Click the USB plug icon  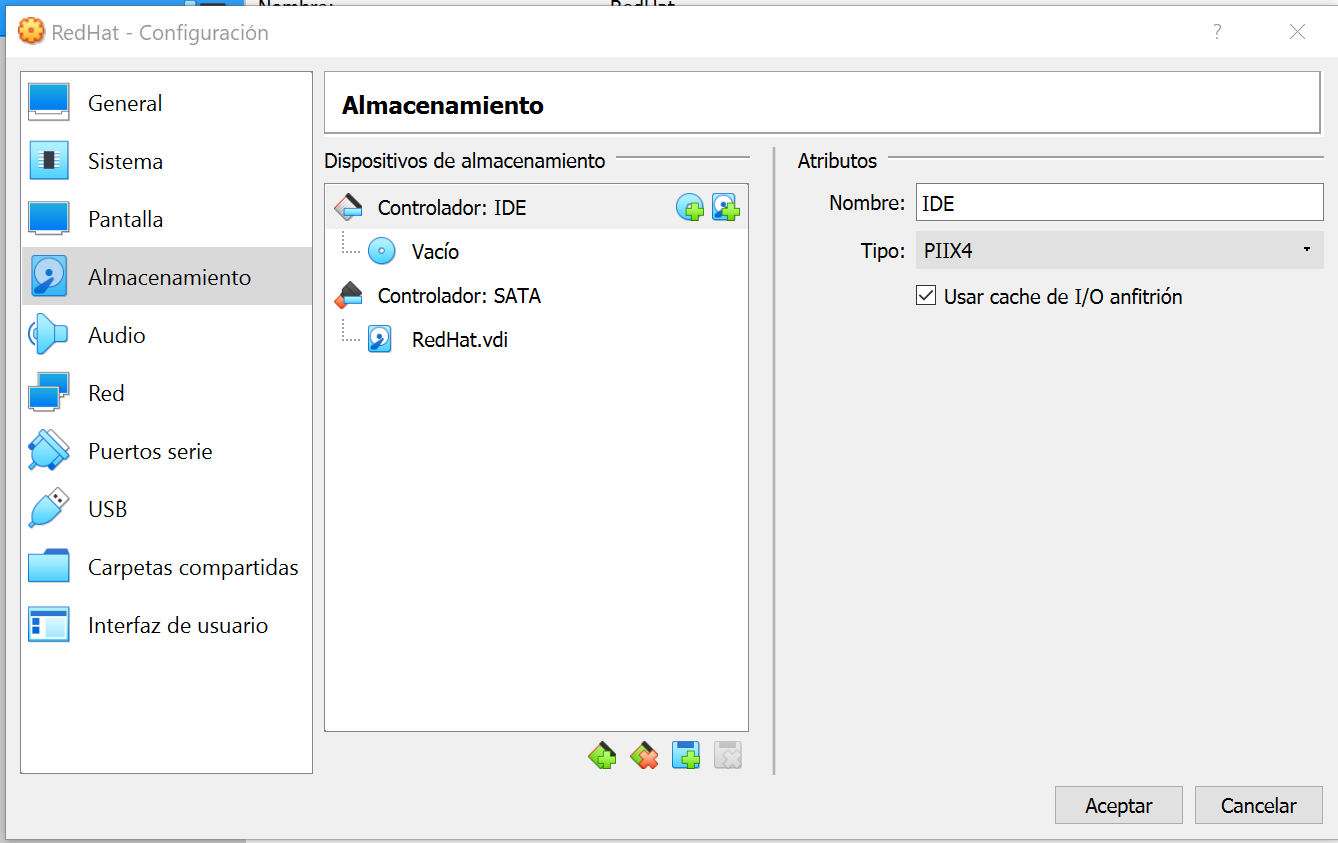point(49,509)
